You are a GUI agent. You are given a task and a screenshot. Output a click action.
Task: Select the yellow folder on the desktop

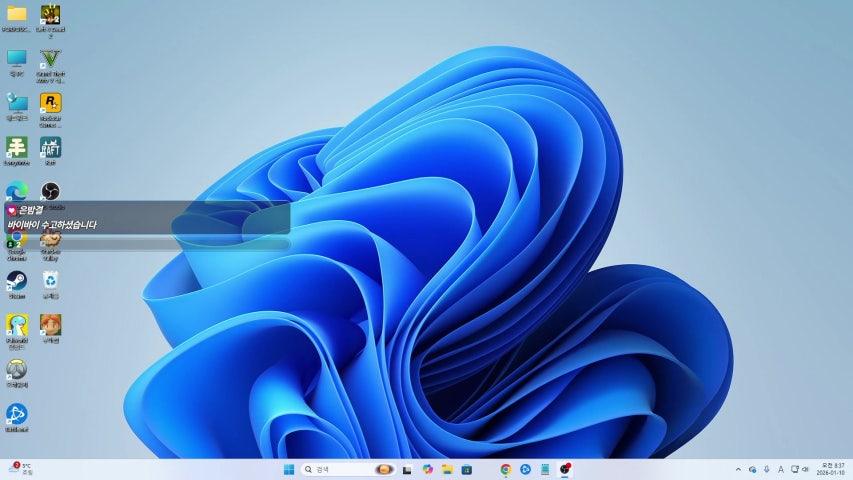tap(17, 14)
